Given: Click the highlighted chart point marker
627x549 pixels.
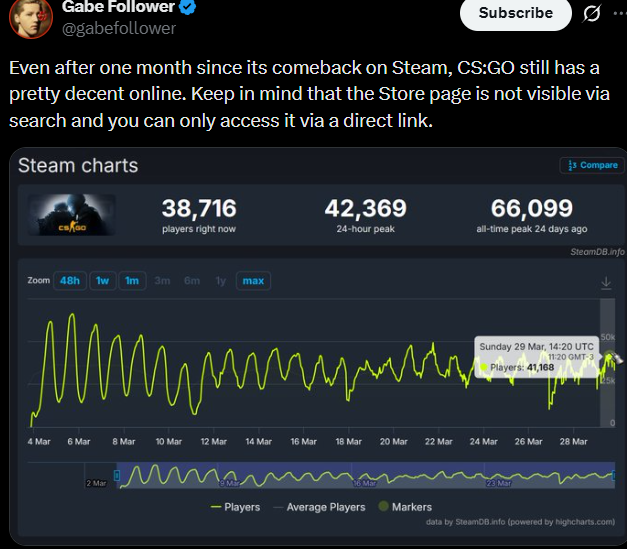Looking at the screenshot, I should click(609, 355).
